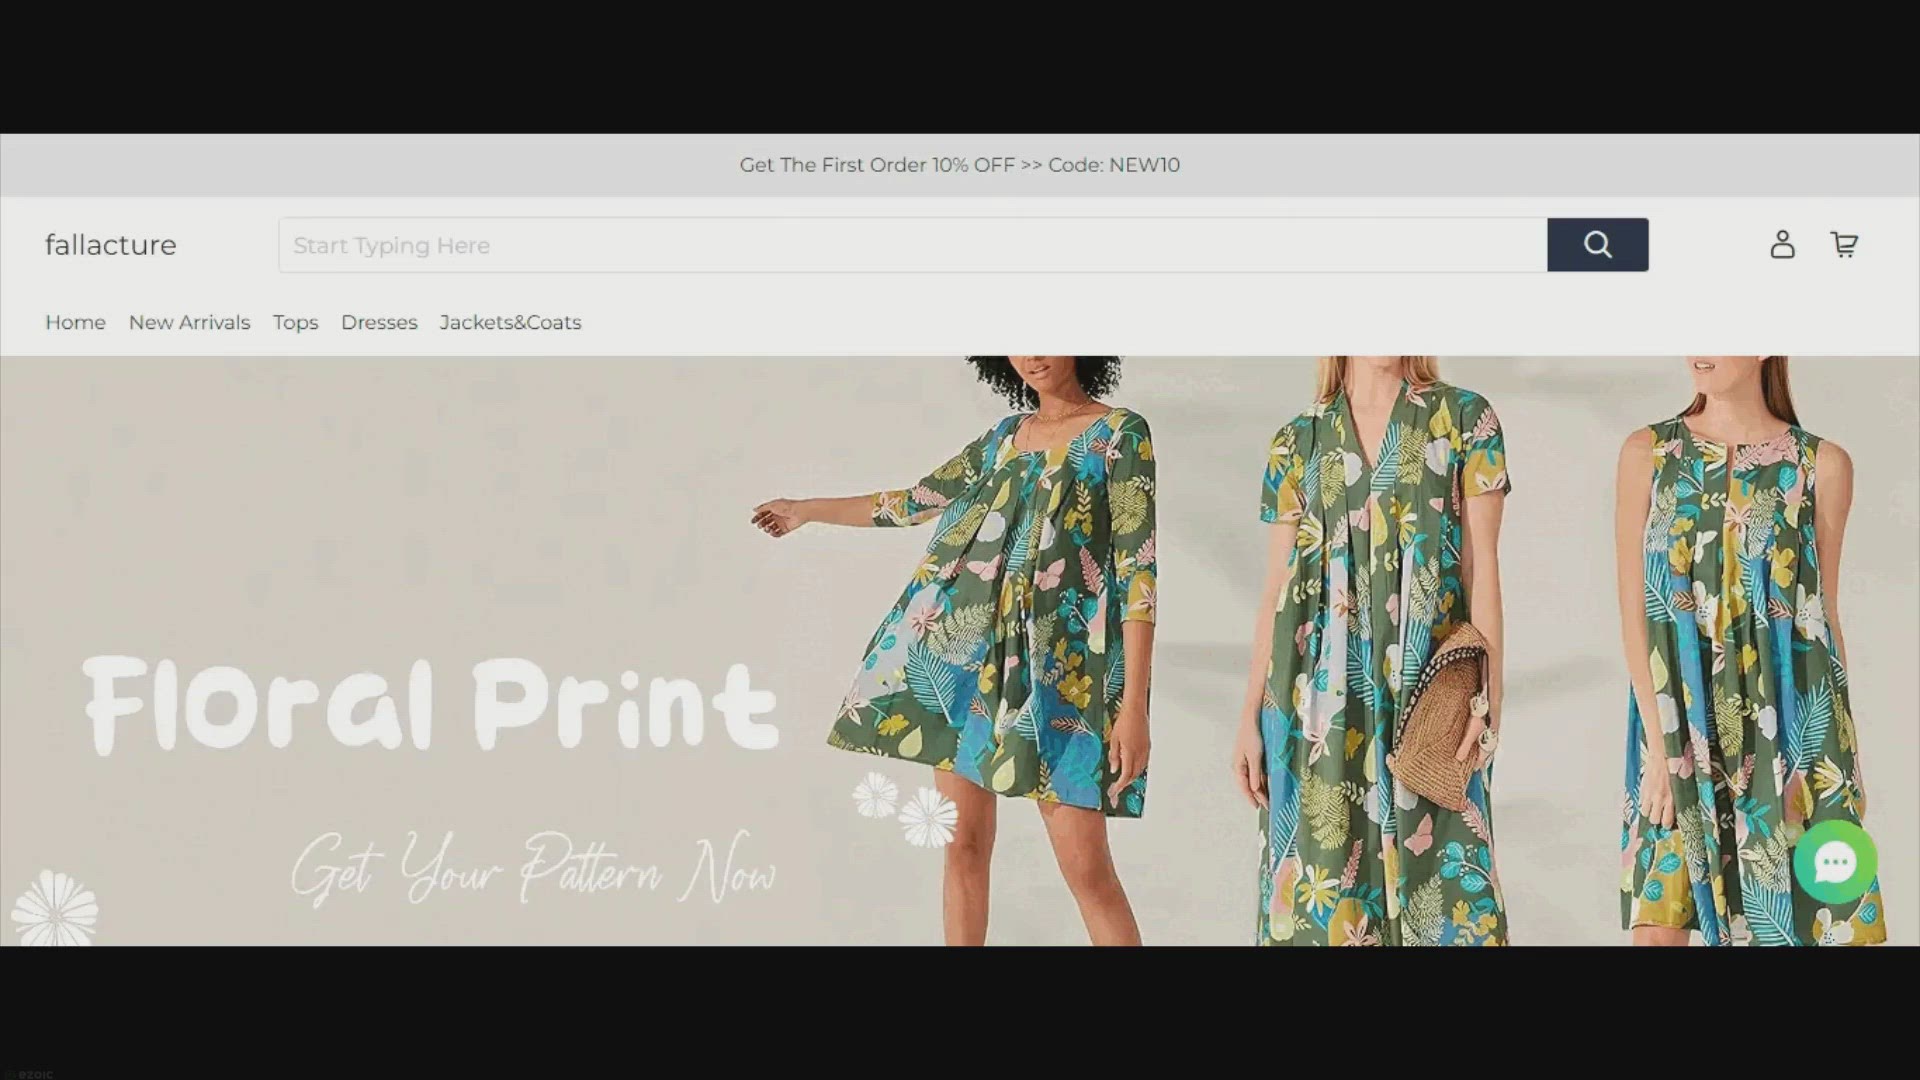The image size is (1920, 1080).
Task: Click the curly-haired model in short dress
Action: 990,650
